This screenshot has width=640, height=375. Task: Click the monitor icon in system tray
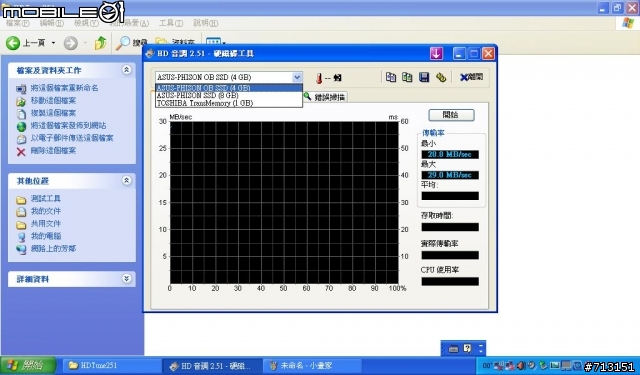[566, 366]
